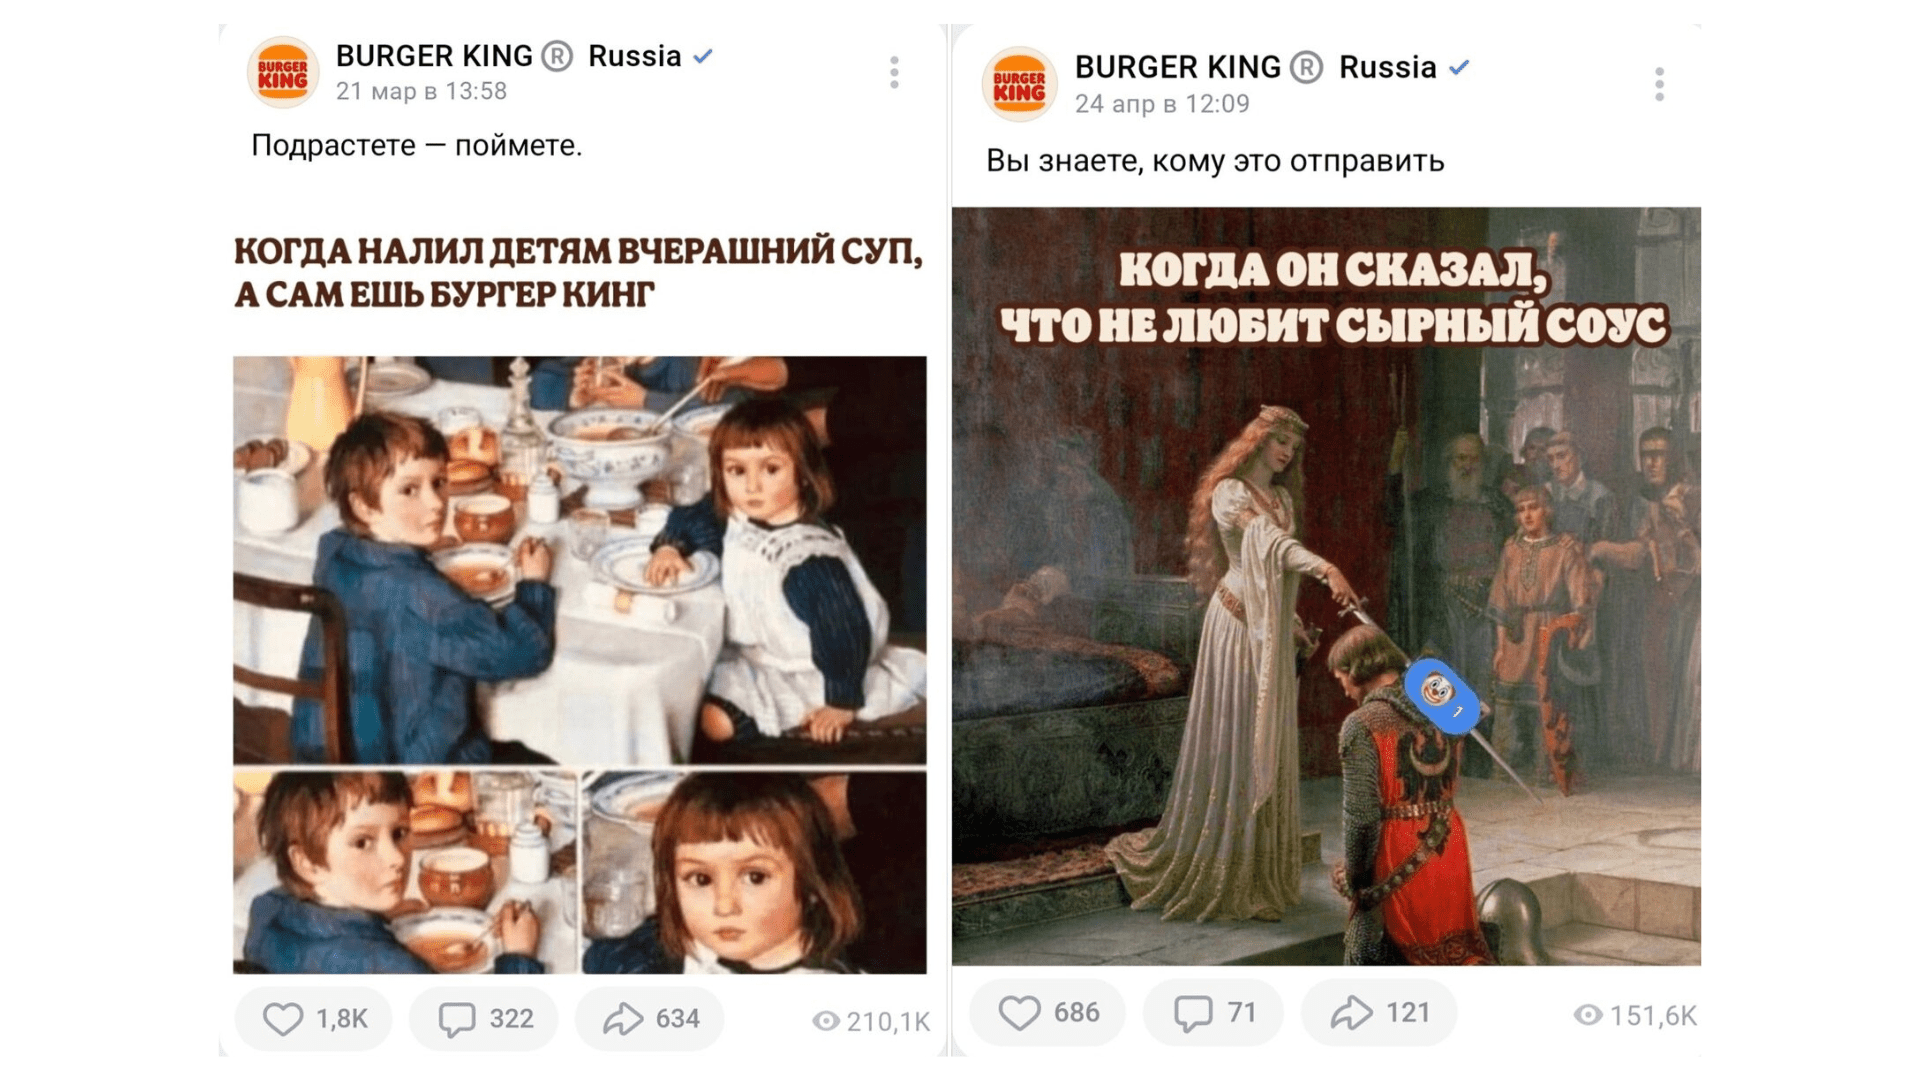The height and width of the screenshot is (1080, 1920).
Task: Open the three-dot menu on the April post
Action: pyautogui.click(x=1659, y=84)
